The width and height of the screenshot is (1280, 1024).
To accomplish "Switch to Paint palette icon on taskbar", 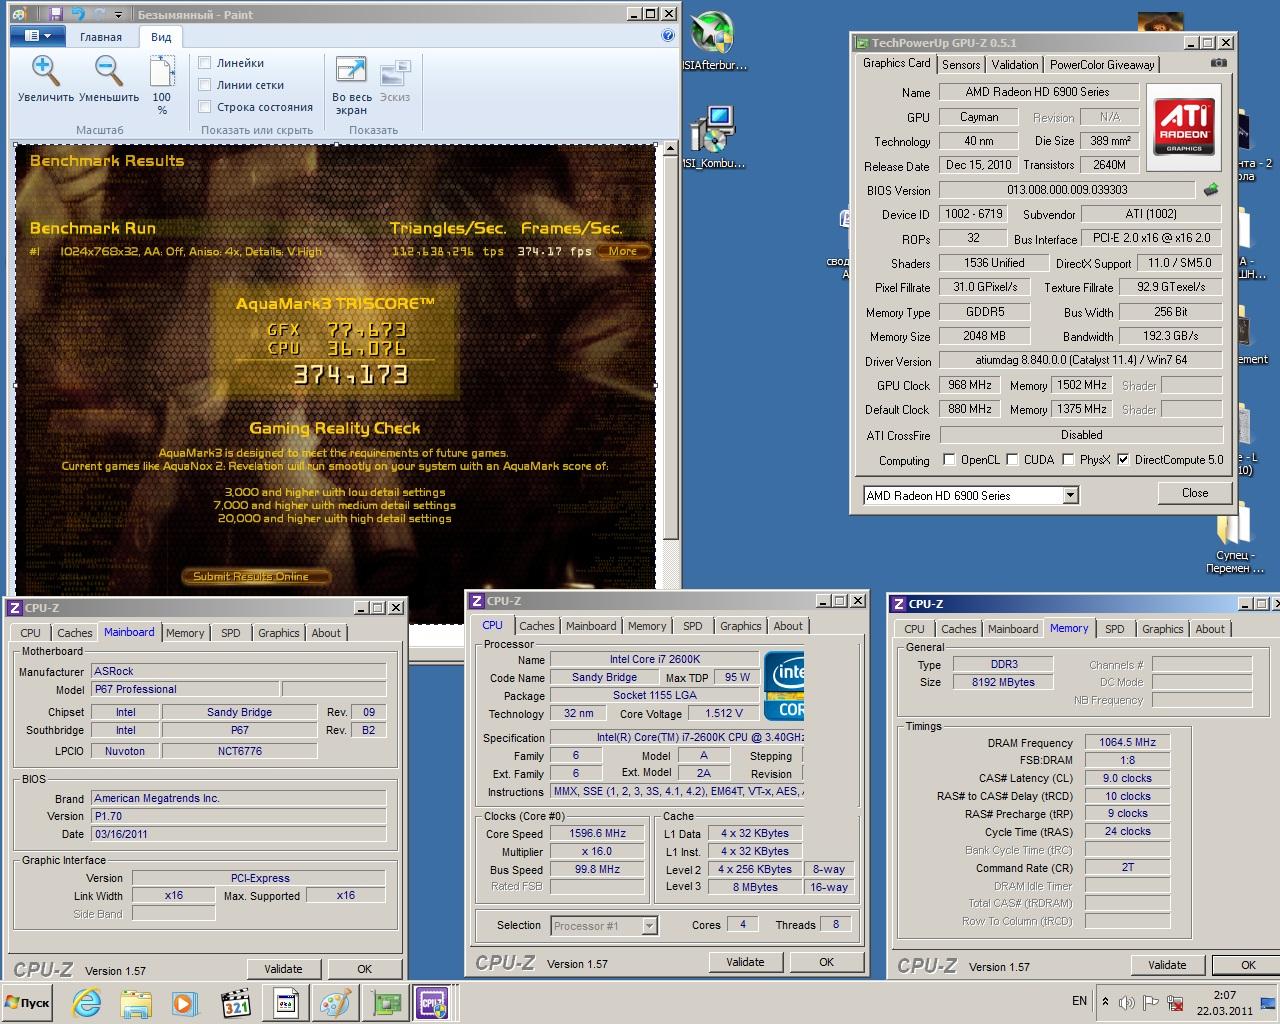I will (x=335, y=1003).
